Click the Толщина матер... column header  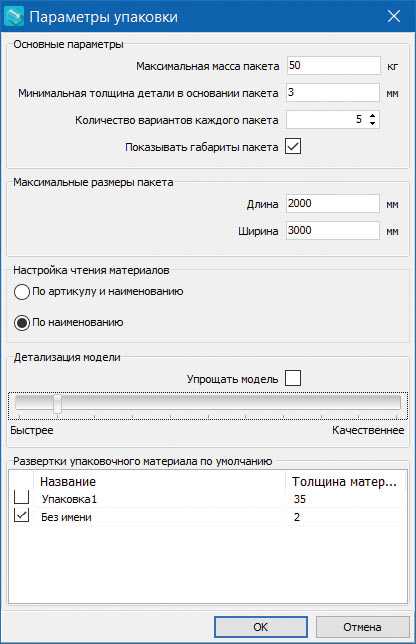pyautogui.click(x=346, y=481)
